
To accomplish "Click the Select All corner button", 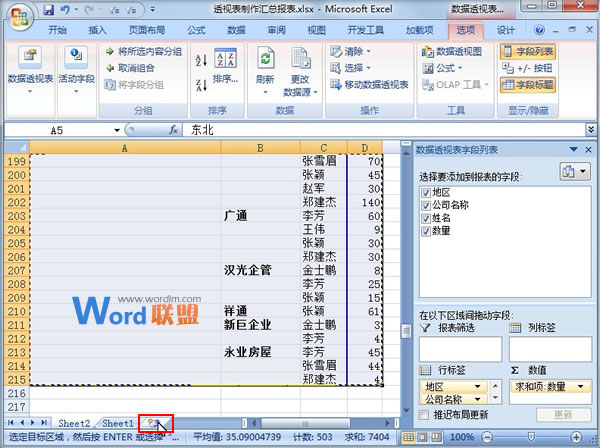I will coord(17,148).
